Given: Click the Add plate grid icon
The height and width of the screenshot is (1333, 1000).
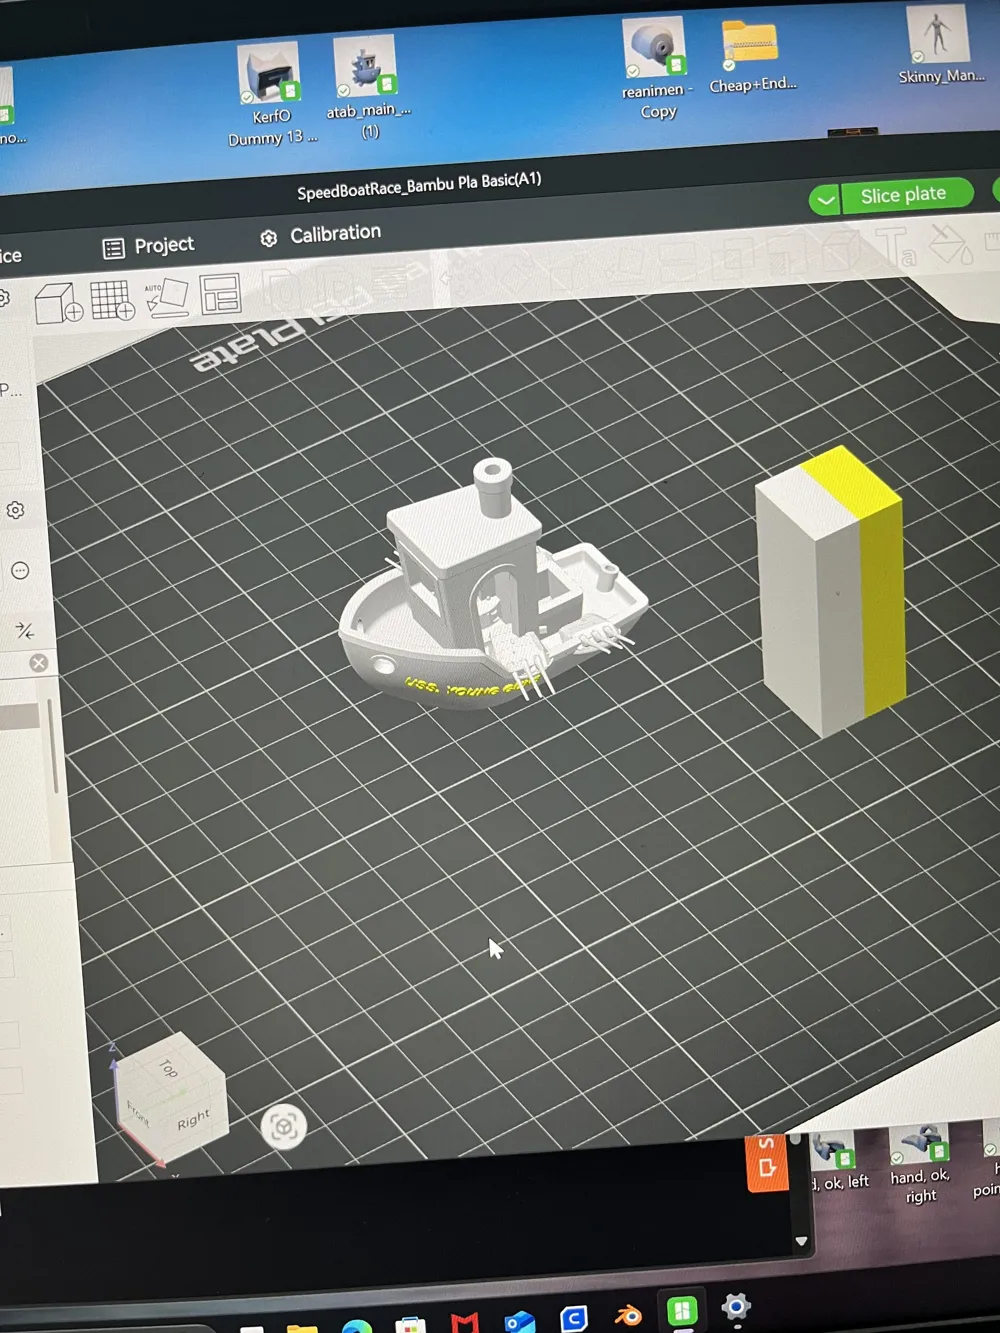Looking at the screenshot, I should pos(112,299).
